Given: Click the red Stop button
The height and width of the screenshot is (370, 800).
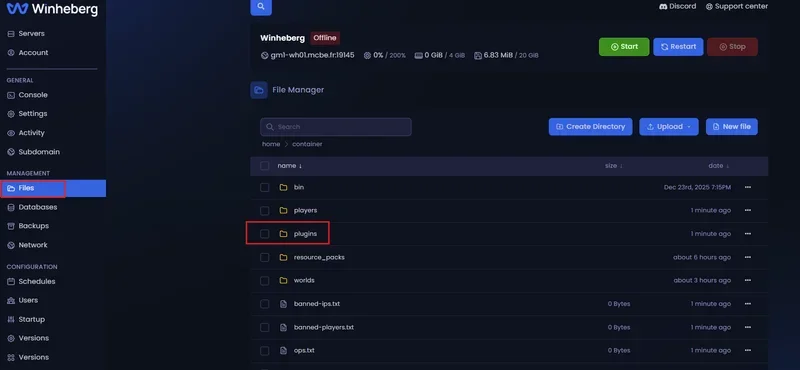Looking at the screenshot, I should click(732, 46).
